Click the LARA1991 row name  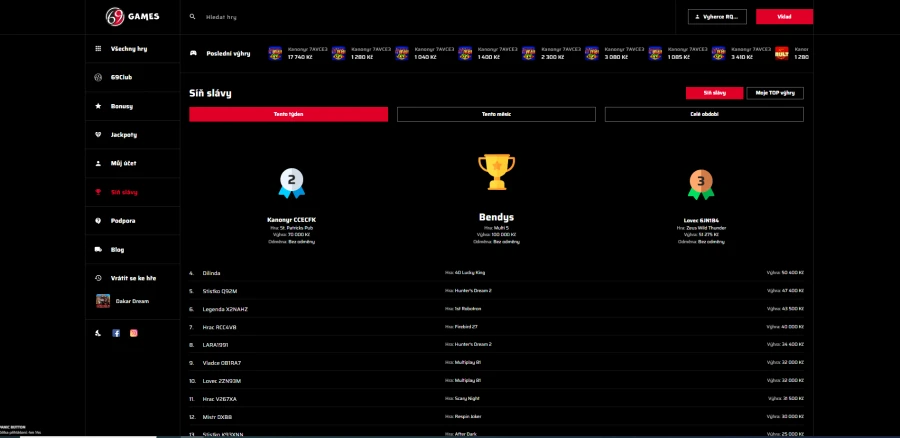215,345
